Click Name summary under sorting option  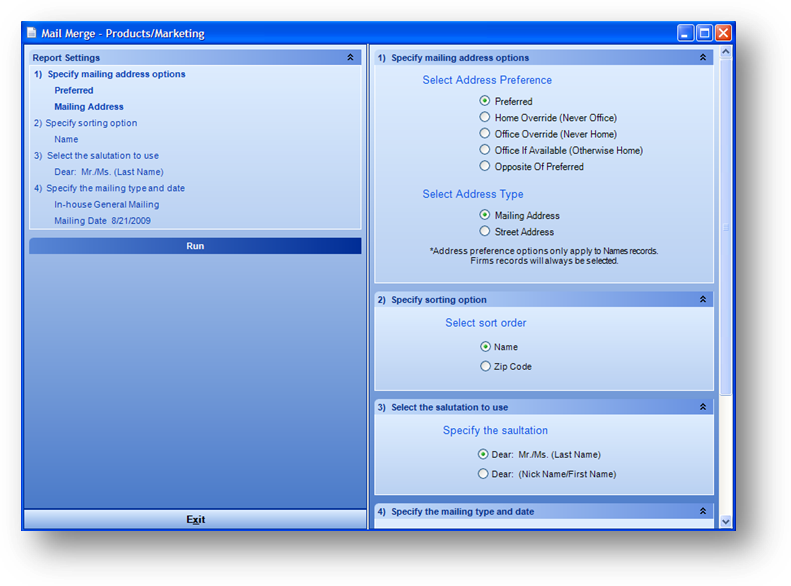[x=66, y=139]
